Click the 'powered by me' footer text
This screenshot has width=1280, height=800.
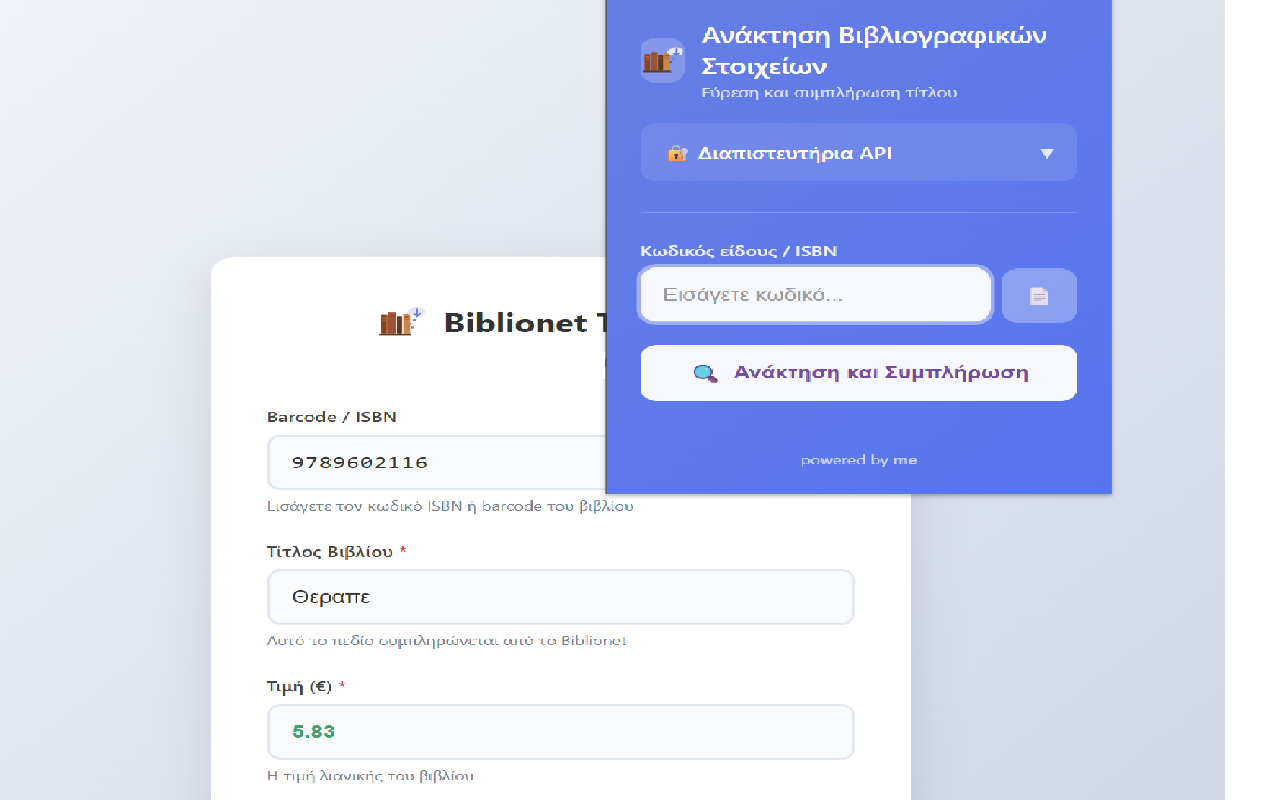pyautogui.click(x=858, y=460)
